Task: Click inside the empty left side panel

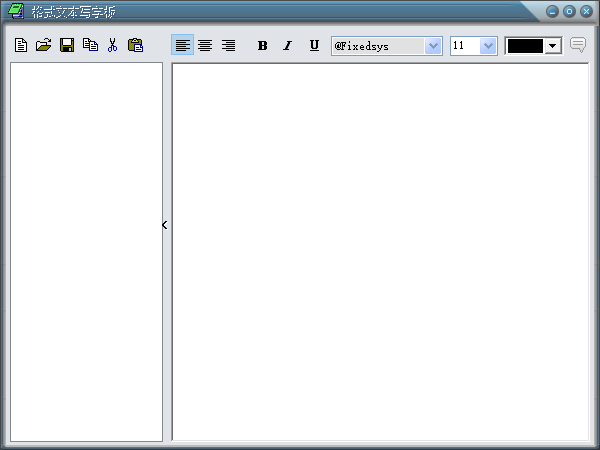Action: click(86, 250)
